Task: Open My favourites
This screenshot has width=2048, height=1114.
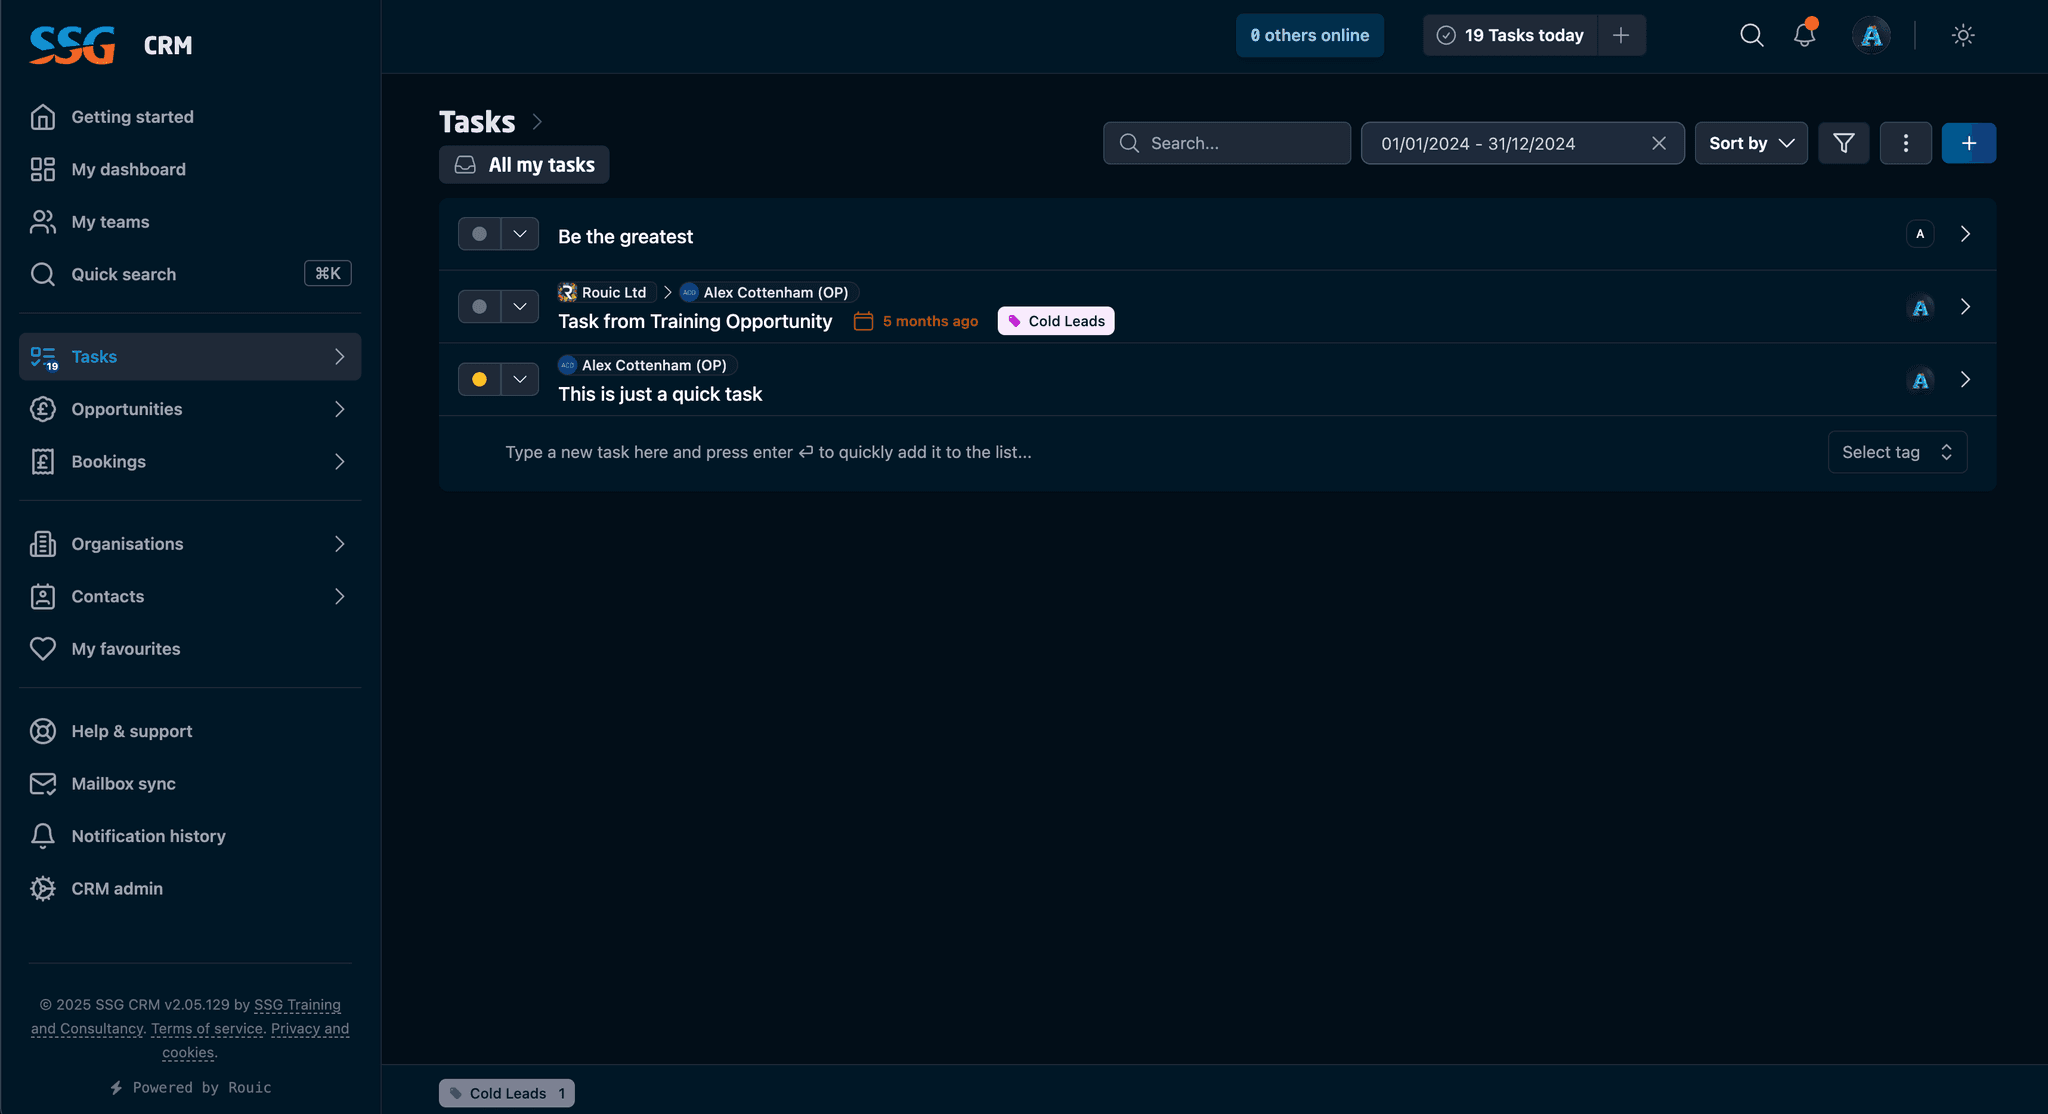Action: pos(125,648)
